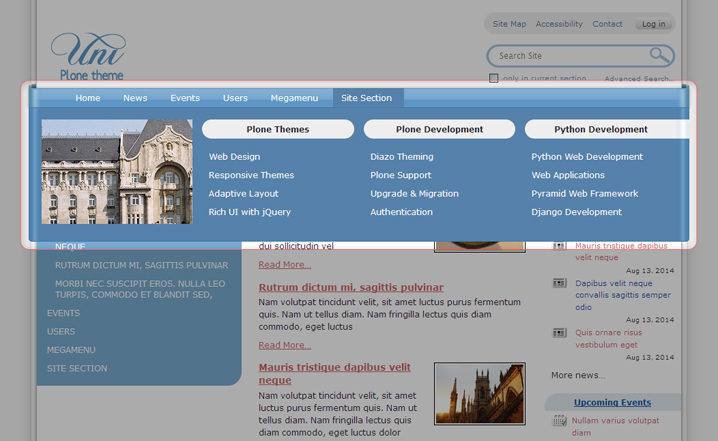Open SITE SECTION in the left sidebar
This screenshot has height=441, width=718.
coord(77,368)
